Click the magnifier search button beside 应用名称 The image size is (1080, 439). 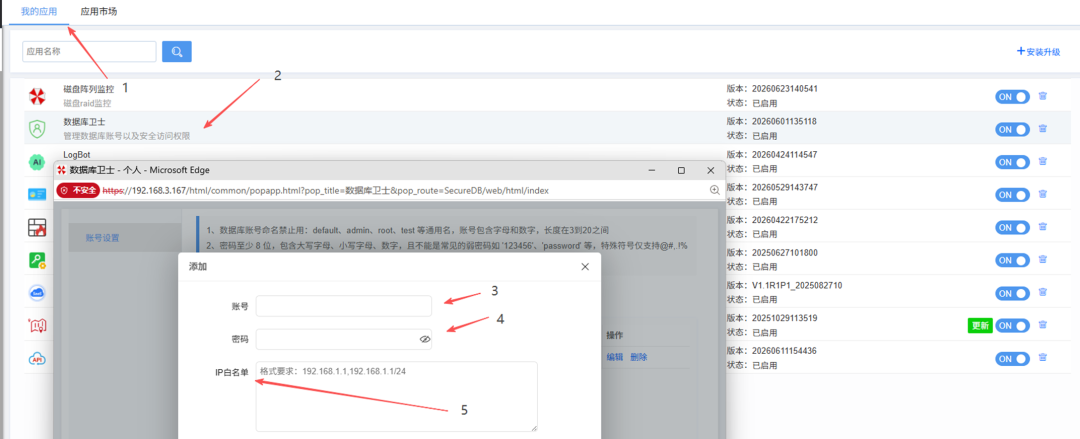click(176, 52)
